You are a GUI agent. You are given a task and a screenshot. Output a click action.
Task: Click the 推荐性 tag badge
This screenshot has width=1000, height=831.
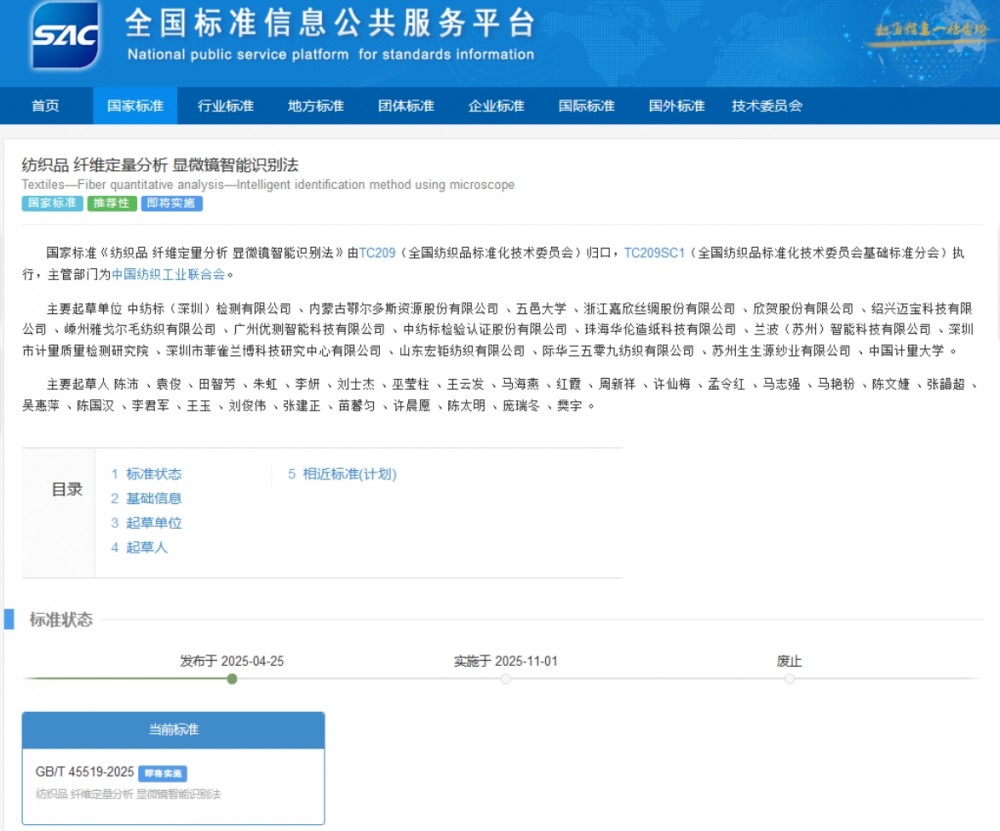[x=112, y=203]
